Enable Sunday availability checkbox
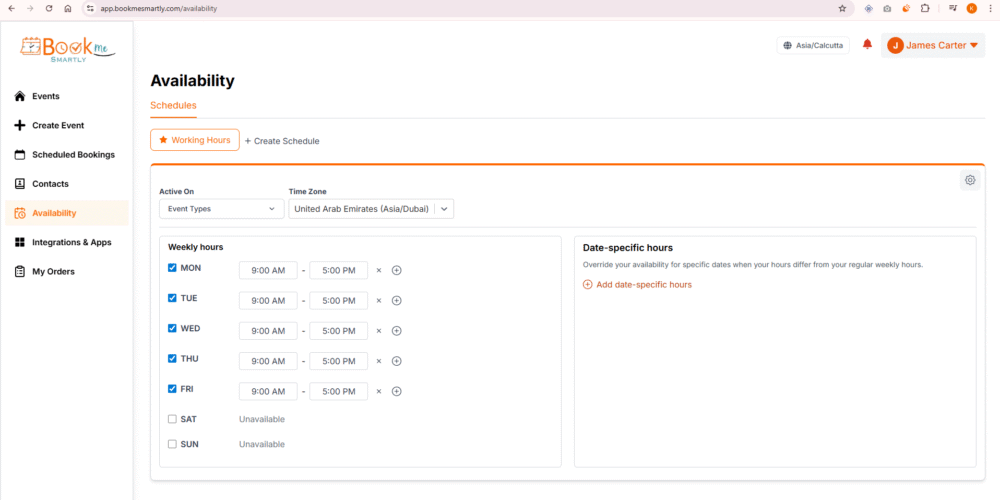Viewport: 1000px width, 500px height. pos(172,444)
